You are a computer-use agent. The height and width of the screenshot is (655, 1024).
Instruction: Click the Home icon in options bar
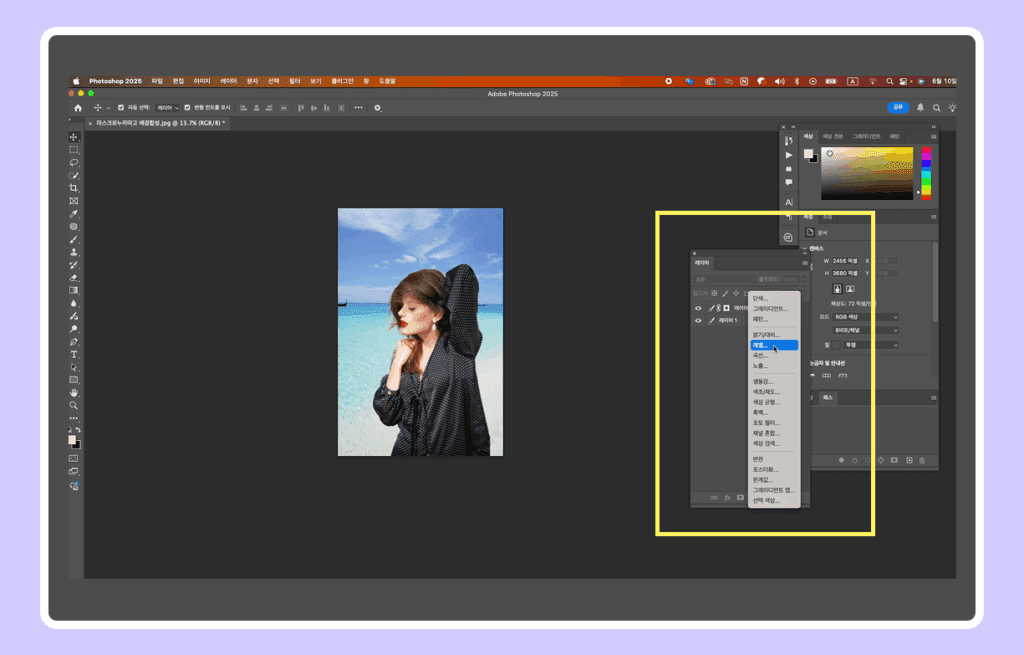(x=78, y=107)
